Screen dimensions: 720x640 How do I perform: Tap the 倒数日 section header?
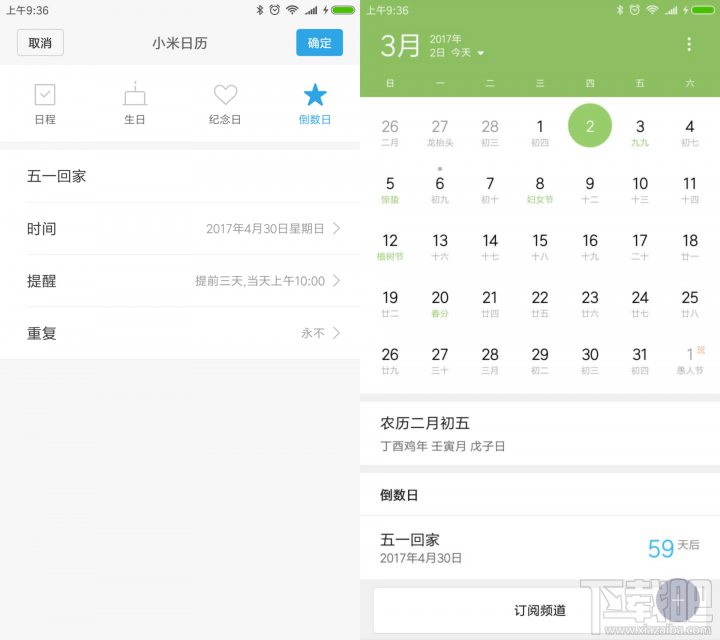tap(399, 495)
